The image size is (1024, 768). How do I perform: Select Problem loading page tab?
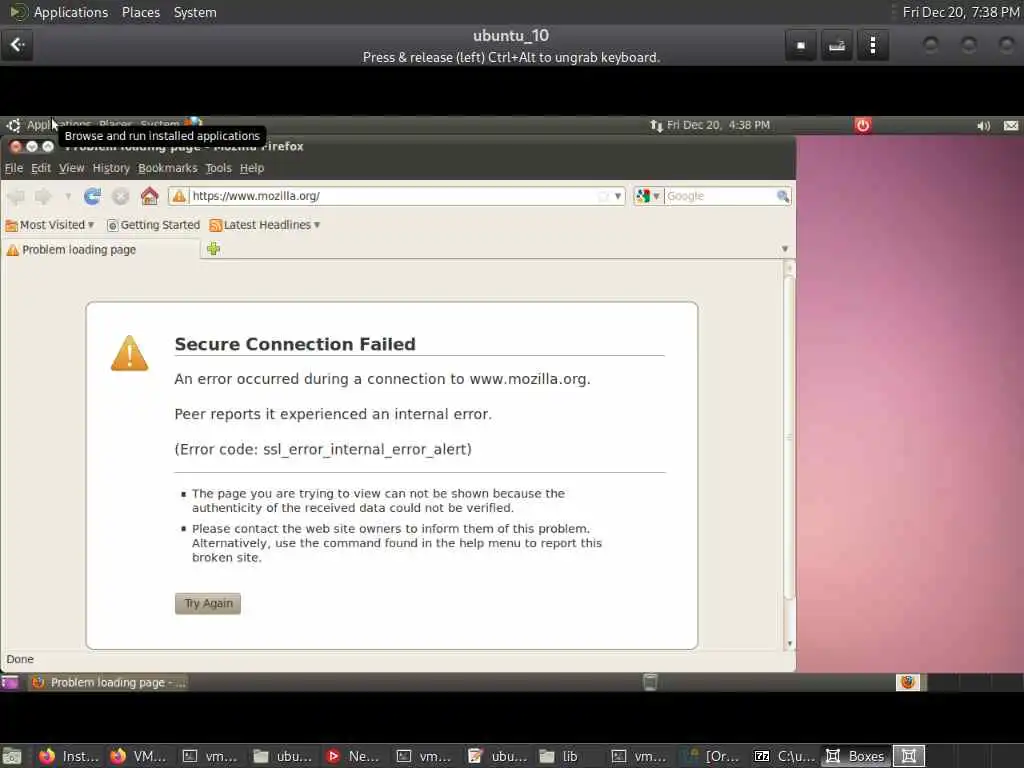pyautogui.click(x=100, y=249)
